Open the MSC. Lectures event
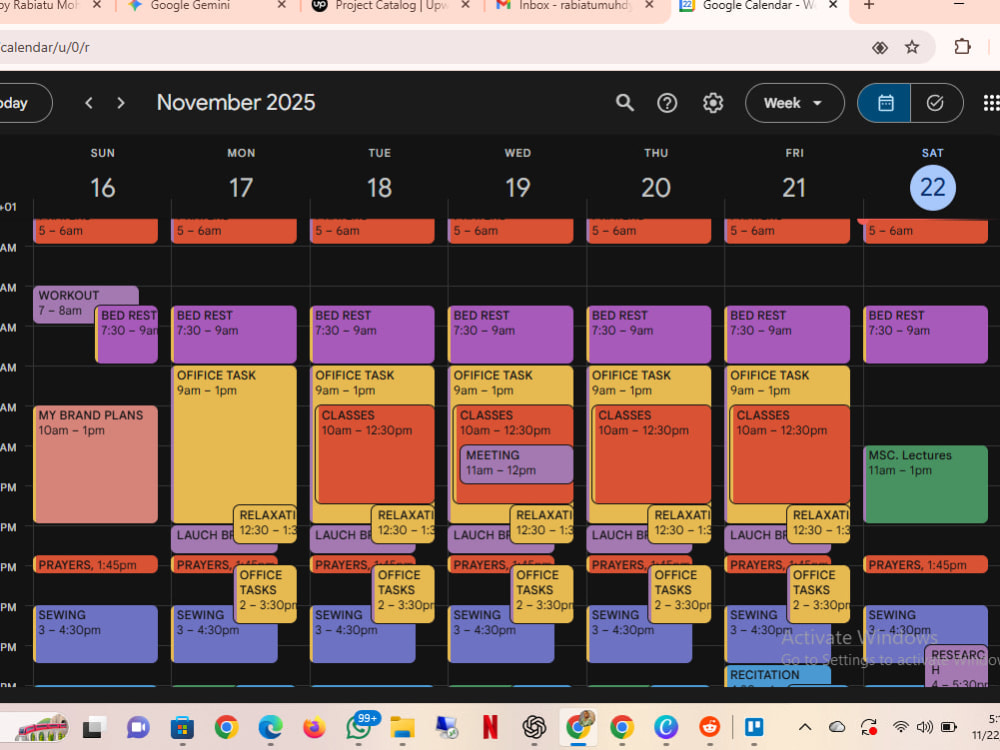This screenshot has width=1000, height=750. pyautogui.click(x=925, y=485)
